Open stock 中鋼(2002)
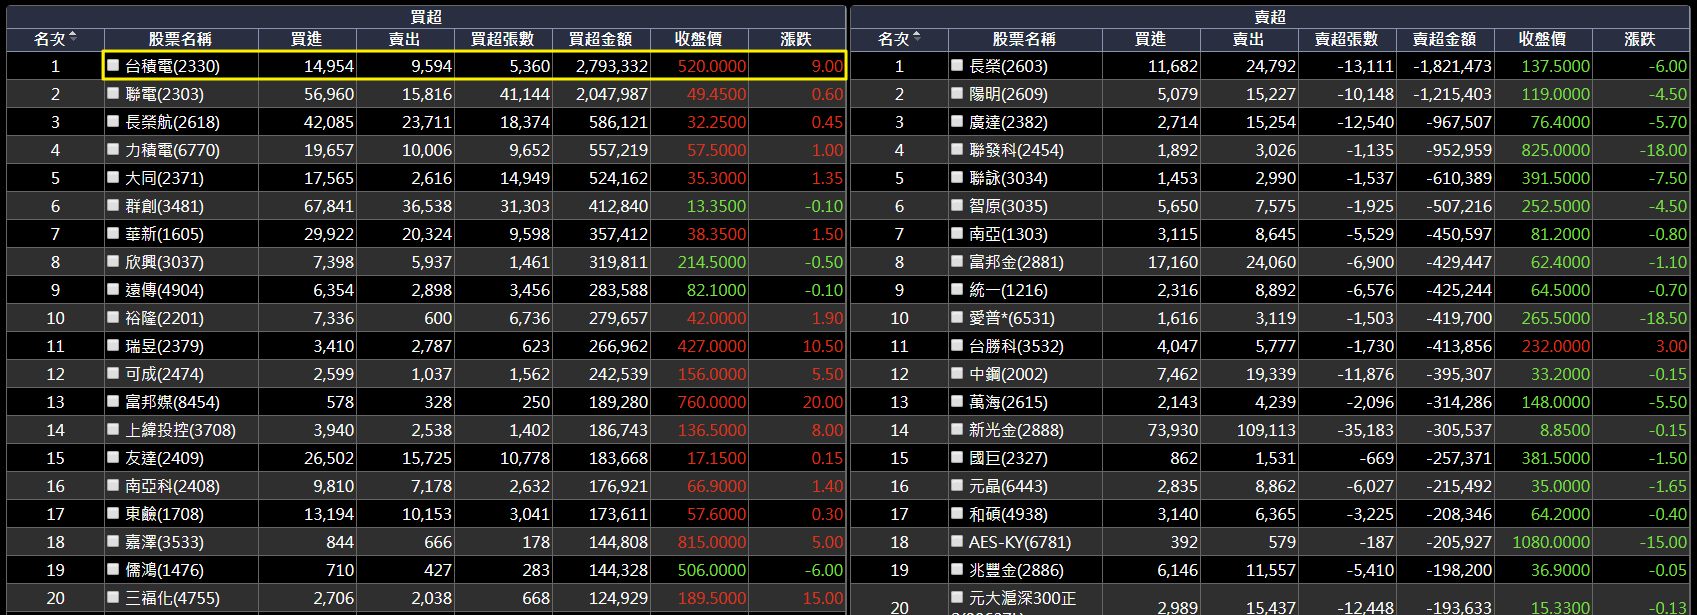 click(x=1008, y=374)
